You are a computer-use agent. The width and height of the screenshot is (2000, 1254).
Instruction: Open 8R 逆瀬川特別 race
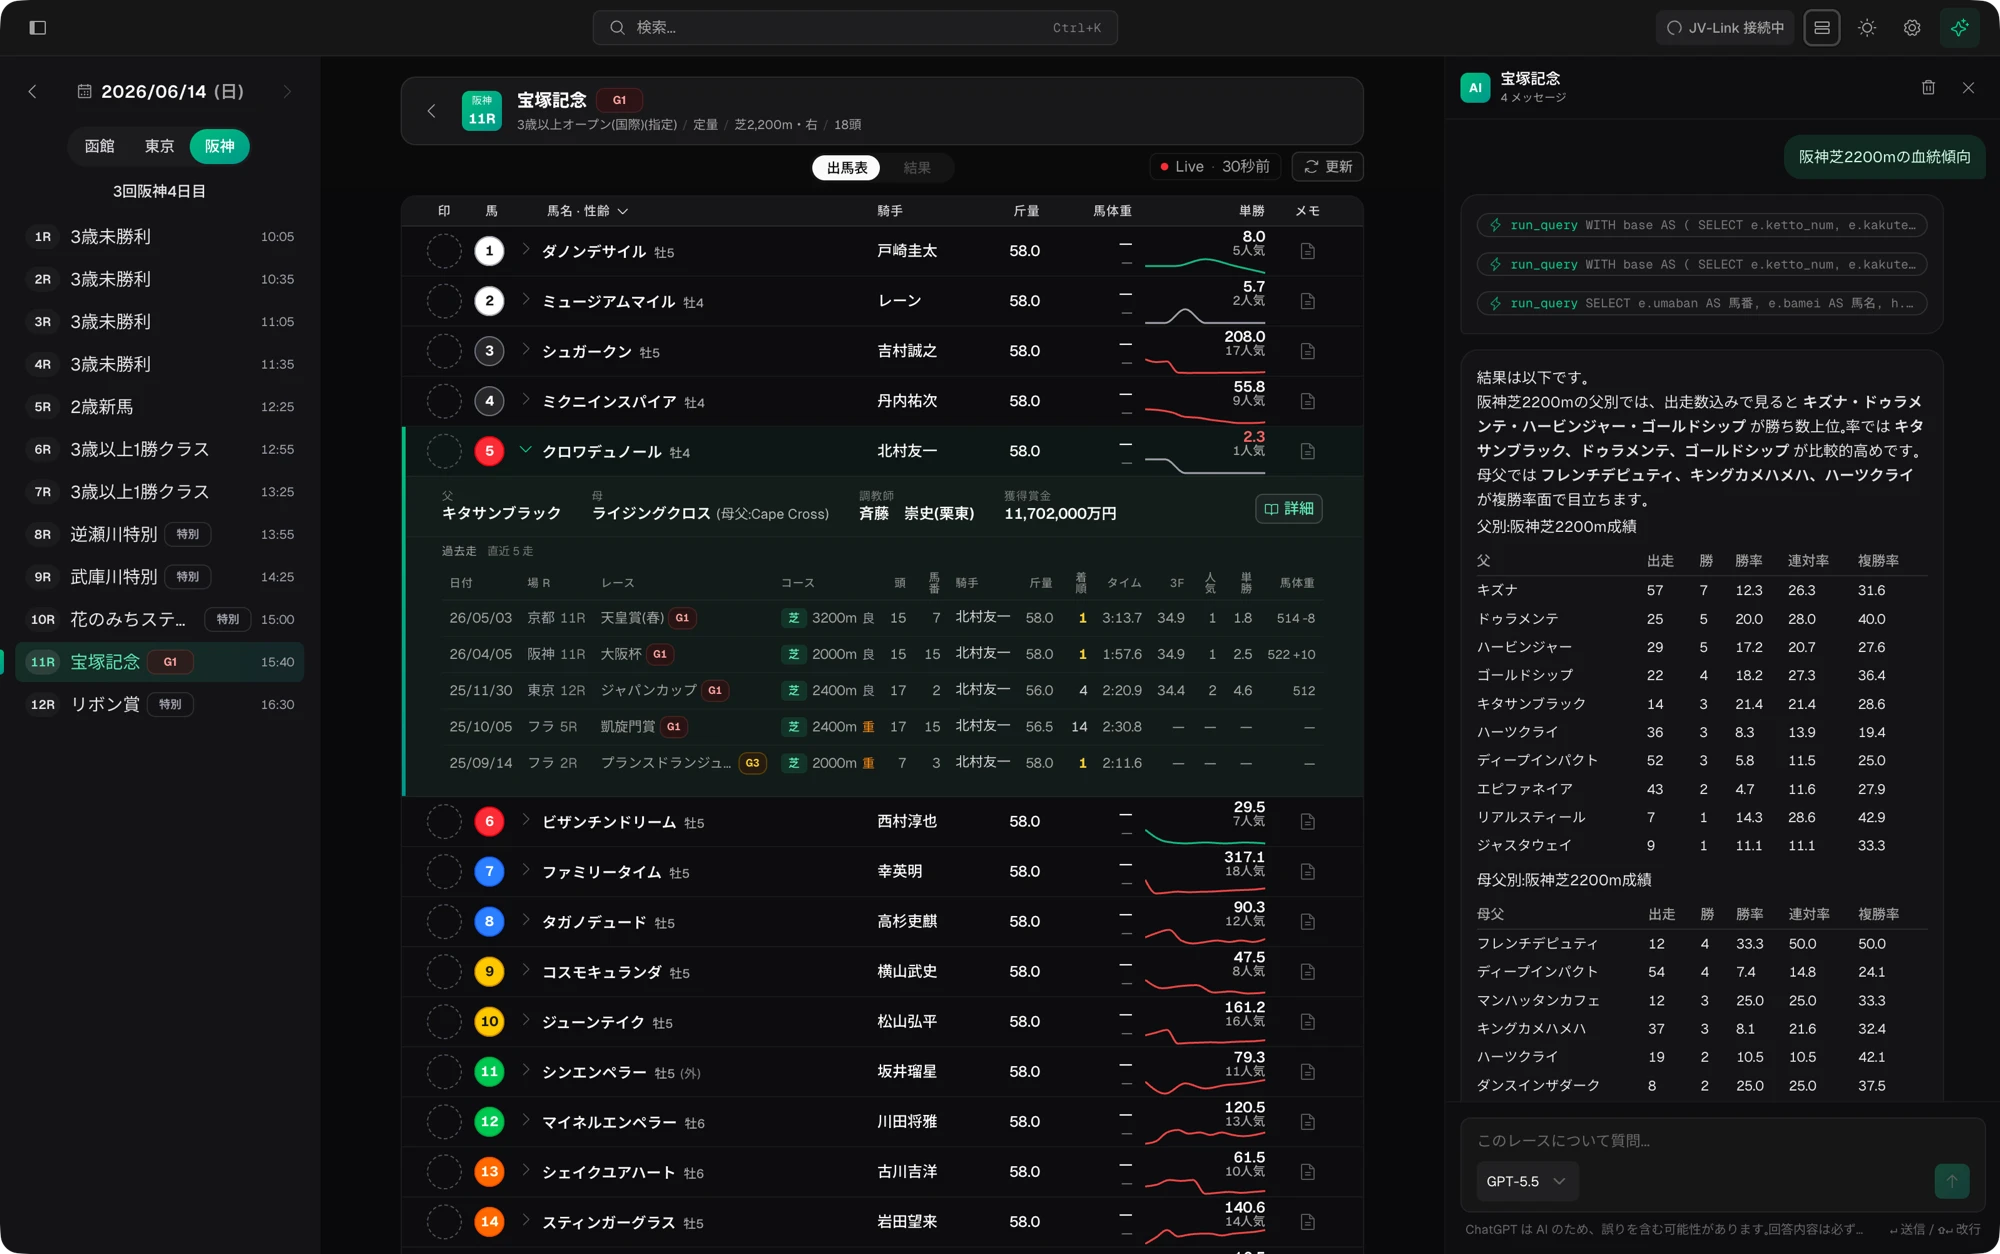tap(160, 535)
